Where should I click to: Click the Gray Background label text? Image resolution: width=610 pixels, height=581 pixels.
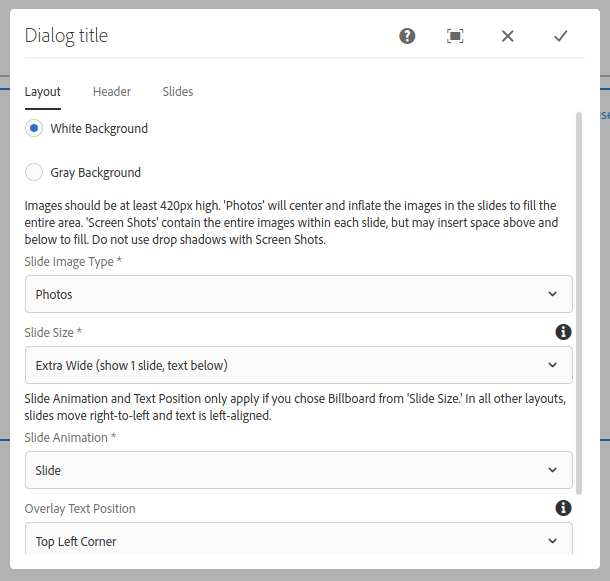pos(95,172)
